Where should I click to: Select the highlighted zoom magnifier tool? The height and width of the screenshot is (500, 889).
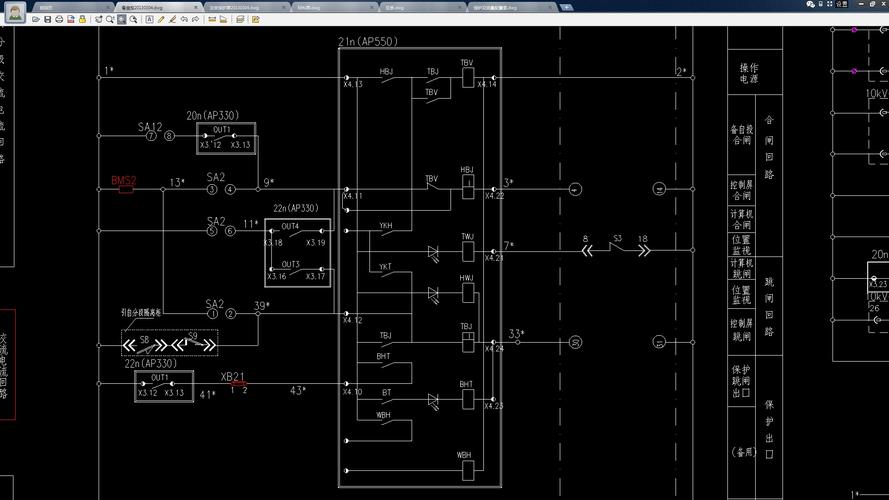tap(121, 19)
